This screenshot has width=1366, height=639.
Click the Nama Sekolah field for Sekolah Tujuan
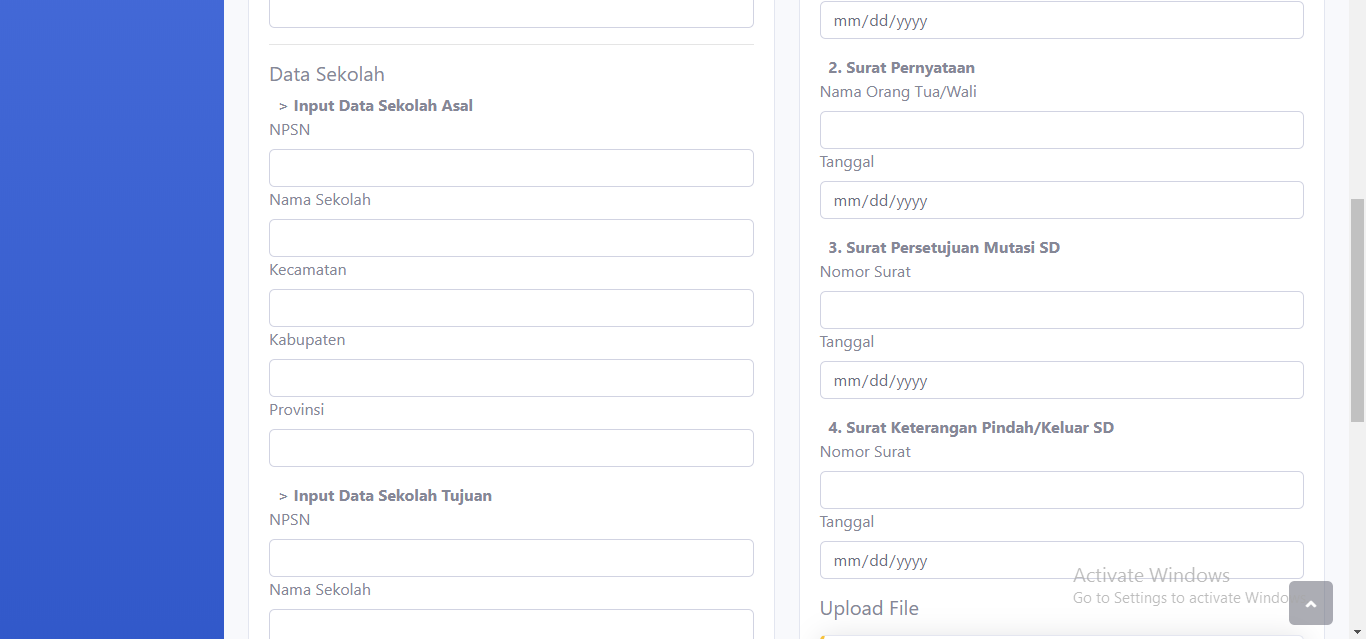click(x=511, y=624)
